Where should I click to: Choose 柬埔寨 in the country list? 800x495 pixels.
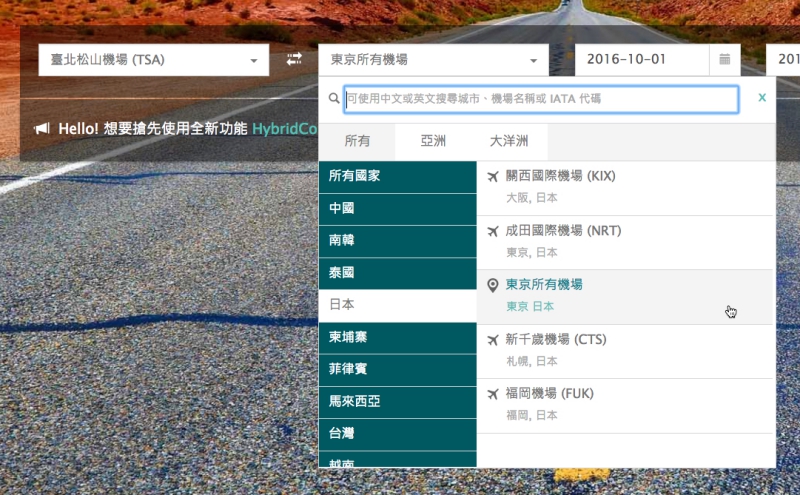click(x=397, y=338)
